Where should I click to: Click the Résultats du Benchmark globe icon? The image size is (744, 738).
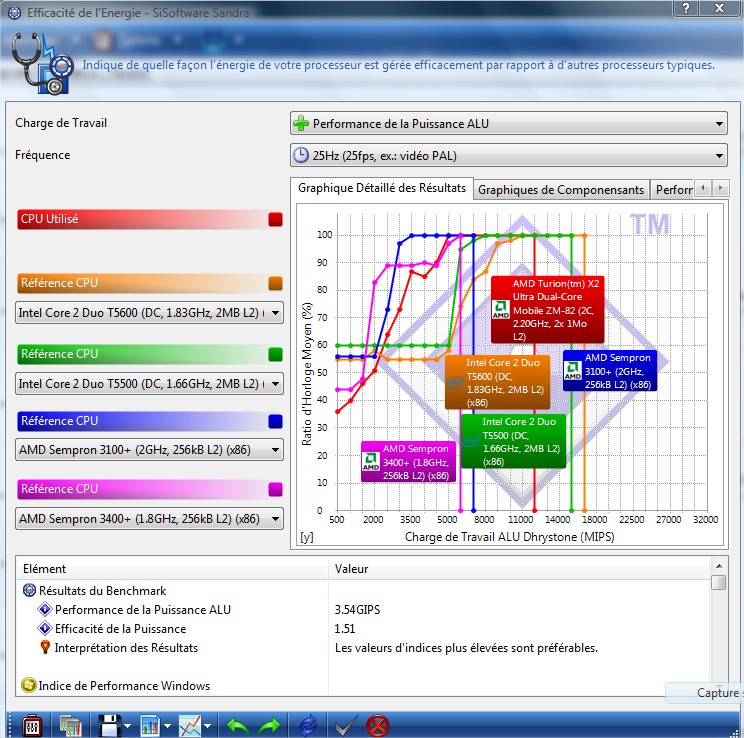point(29,590)
